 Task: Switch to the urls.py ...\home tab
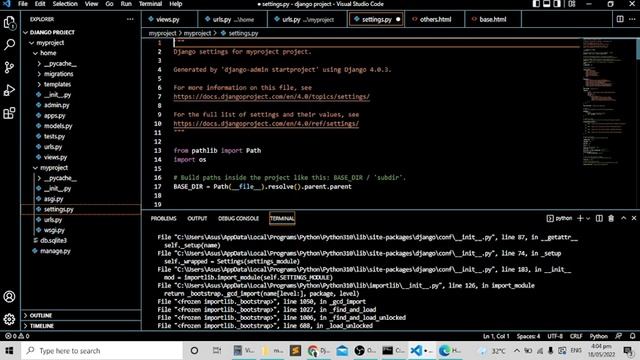(233, 19)
